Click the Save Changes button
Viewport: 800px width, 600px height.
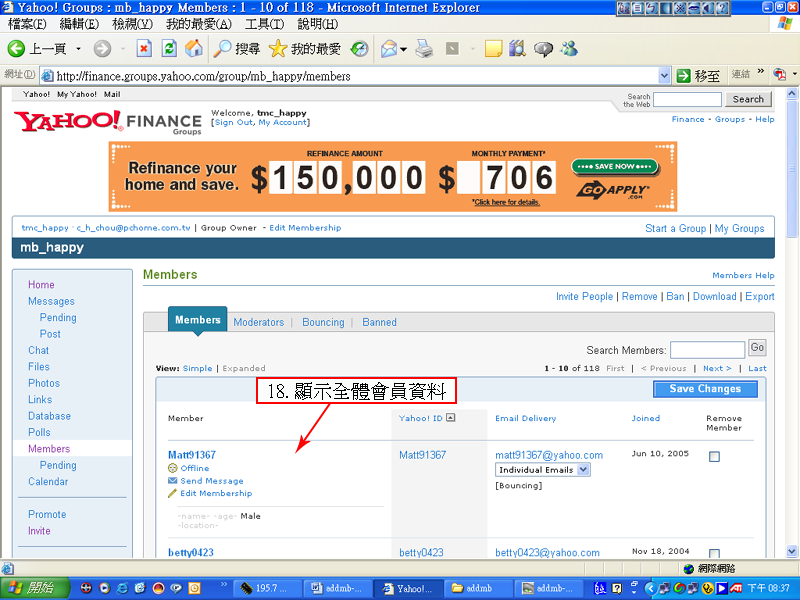[705, 389]
